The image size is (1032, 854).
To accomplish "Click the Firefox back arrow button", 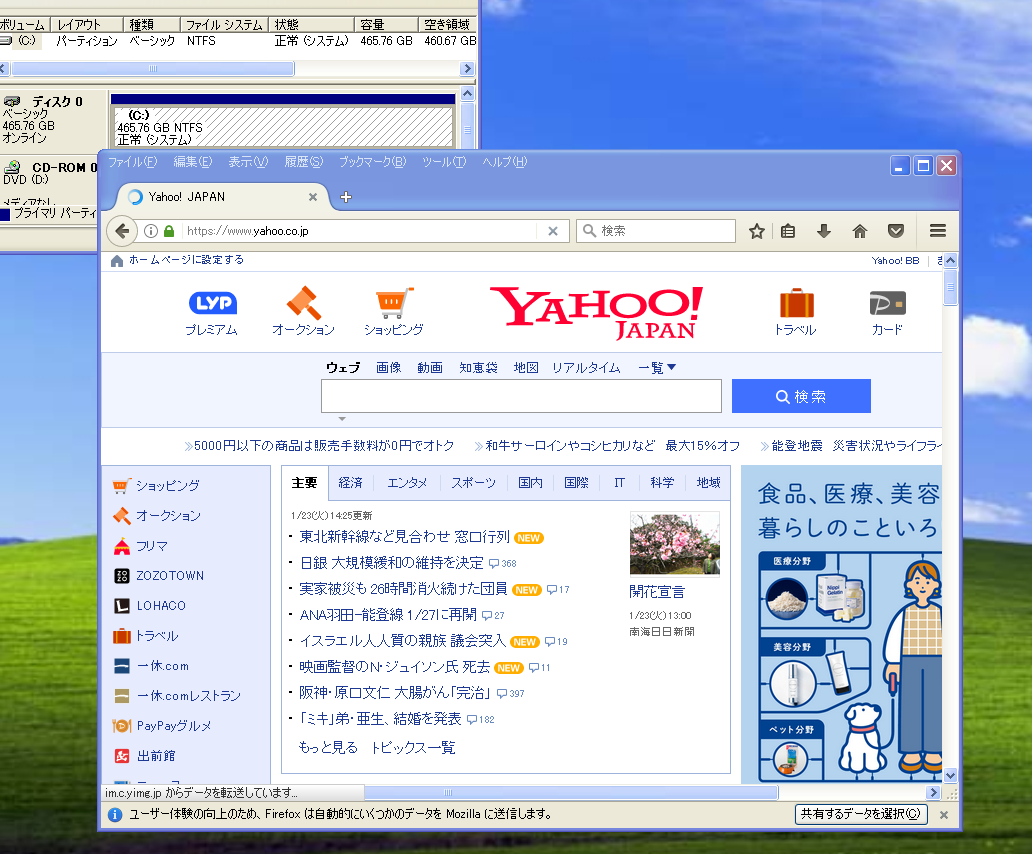I will point(121,231).
